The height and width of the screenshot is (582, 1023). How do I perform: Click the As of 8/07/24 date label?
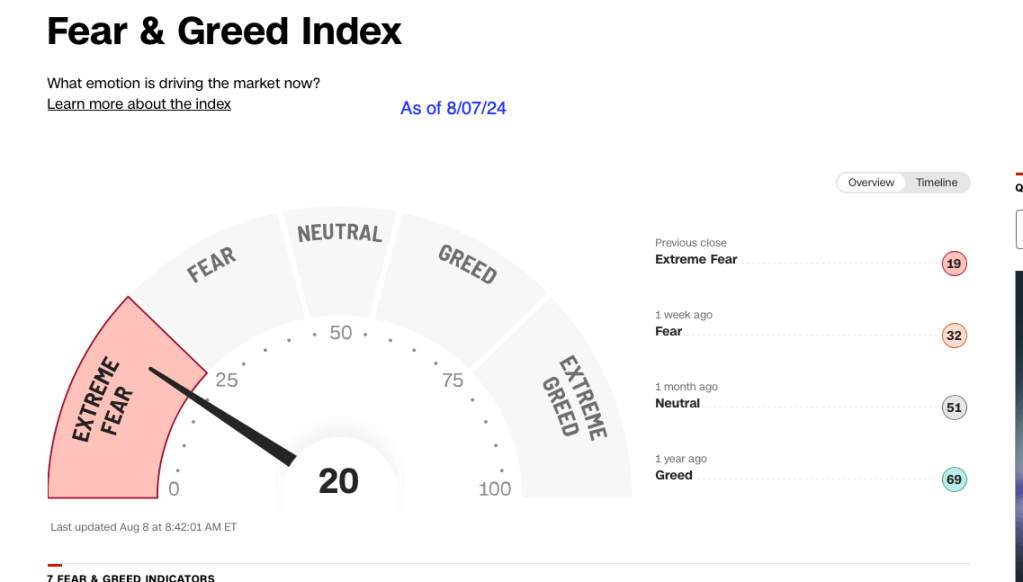453,108
